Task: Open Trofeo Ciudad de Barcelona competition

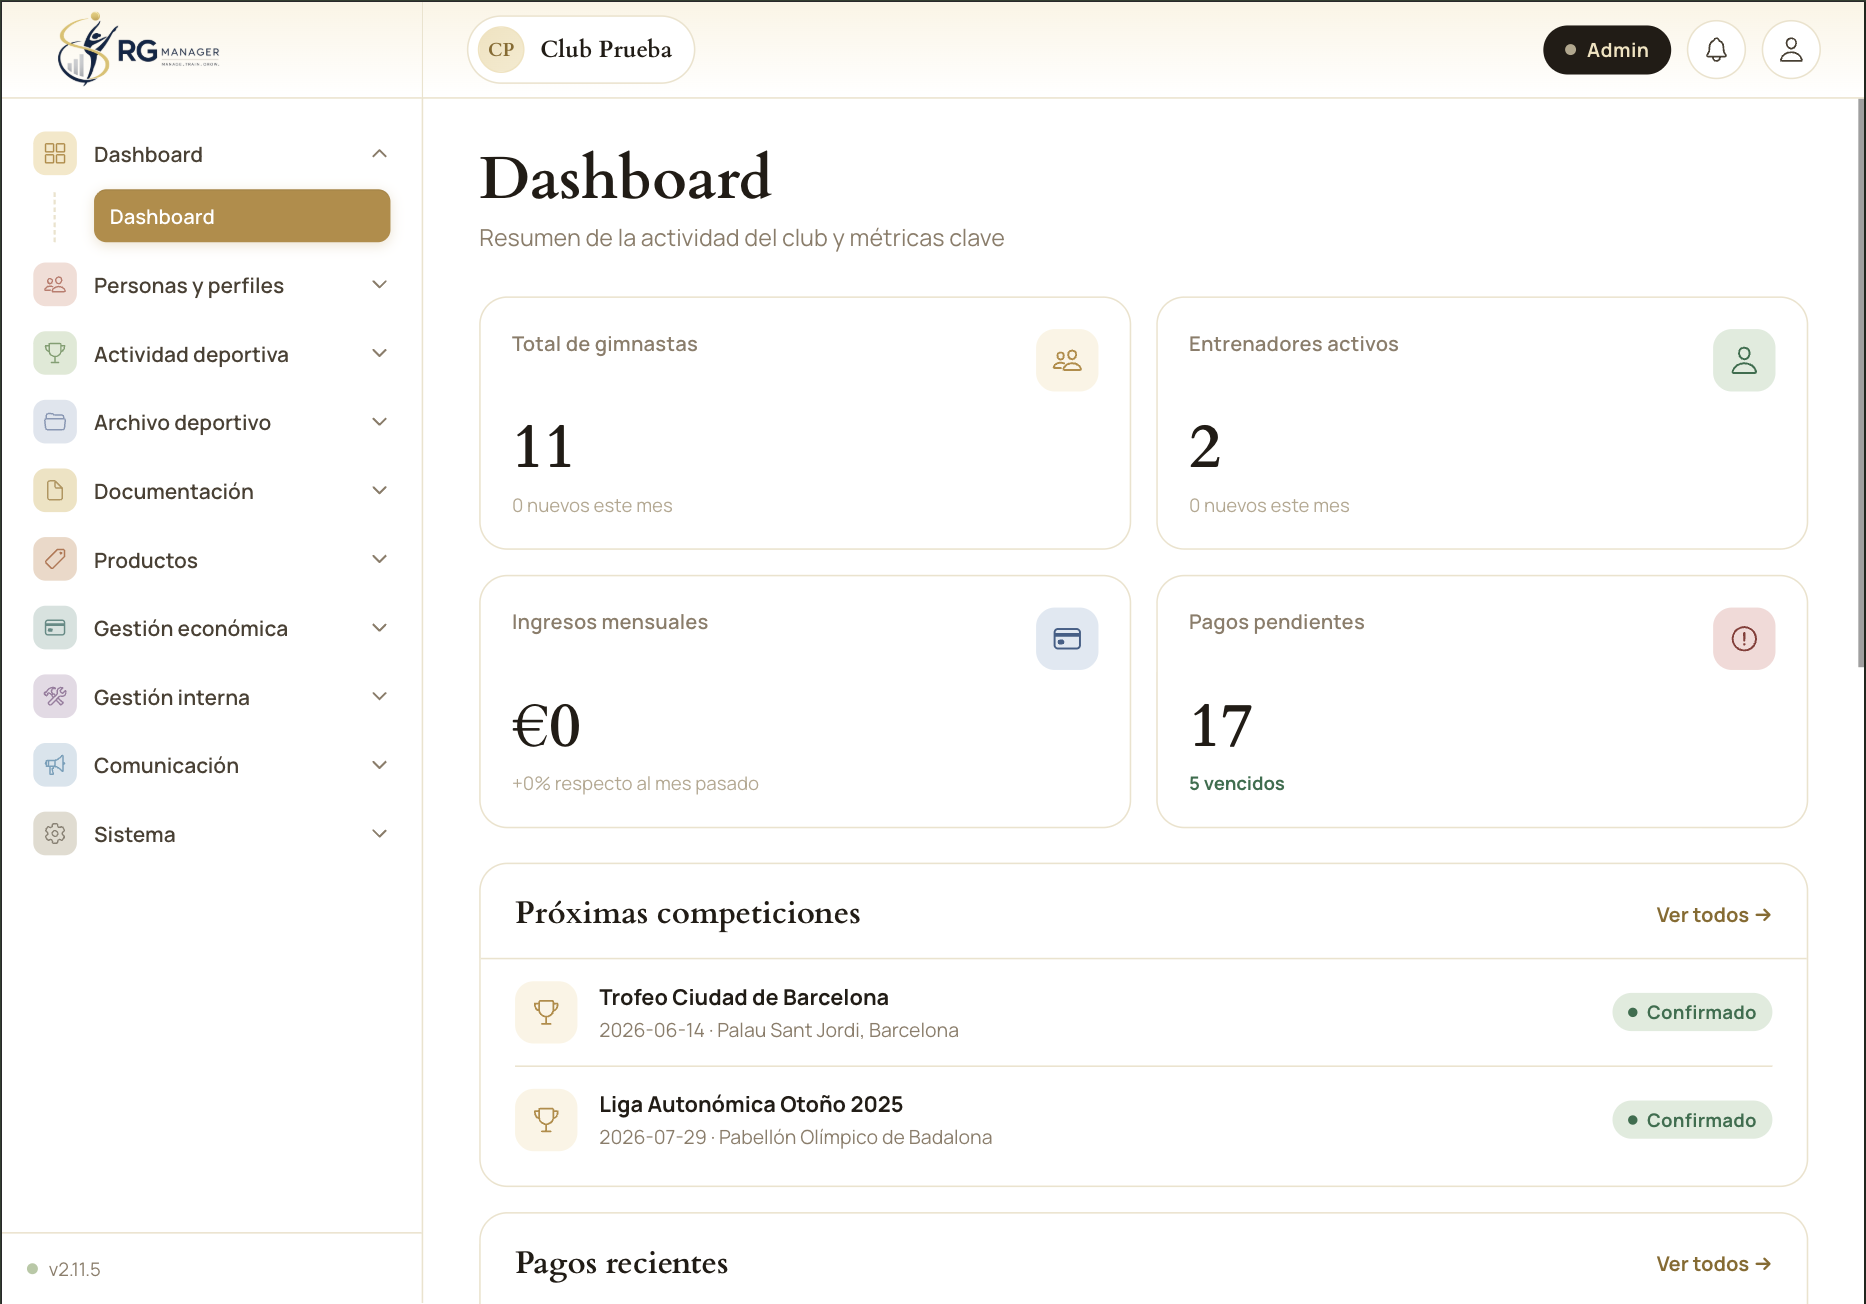Action: (x=1143, y=1013)
